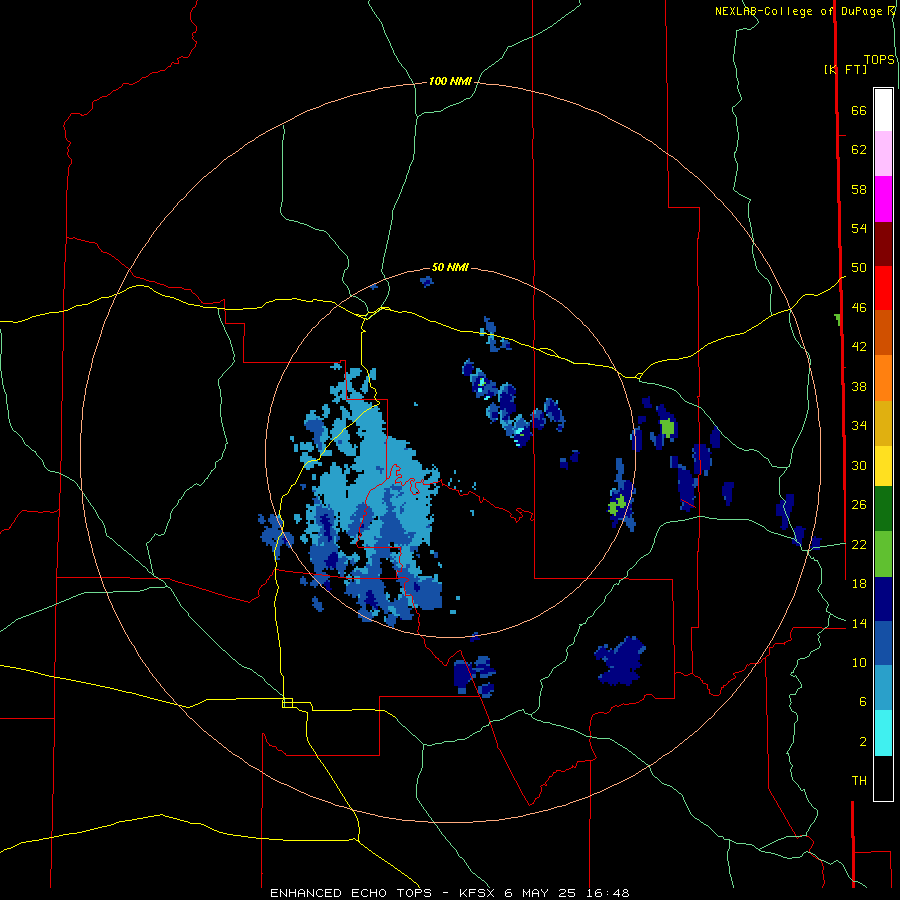Click the '50 NMI' range ring label
900x900 pixels.
click(450, 267)
